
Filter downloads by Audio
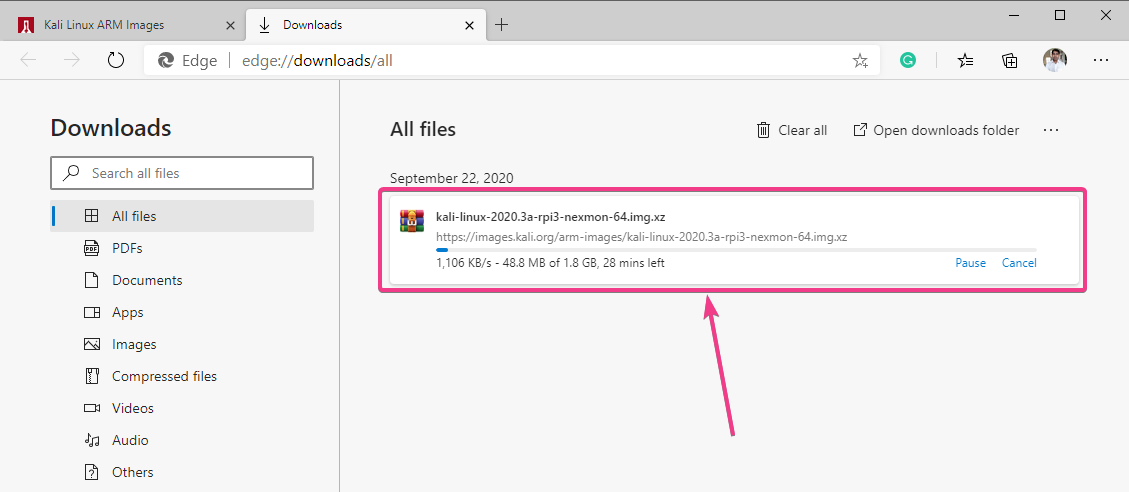click(182, 440)
